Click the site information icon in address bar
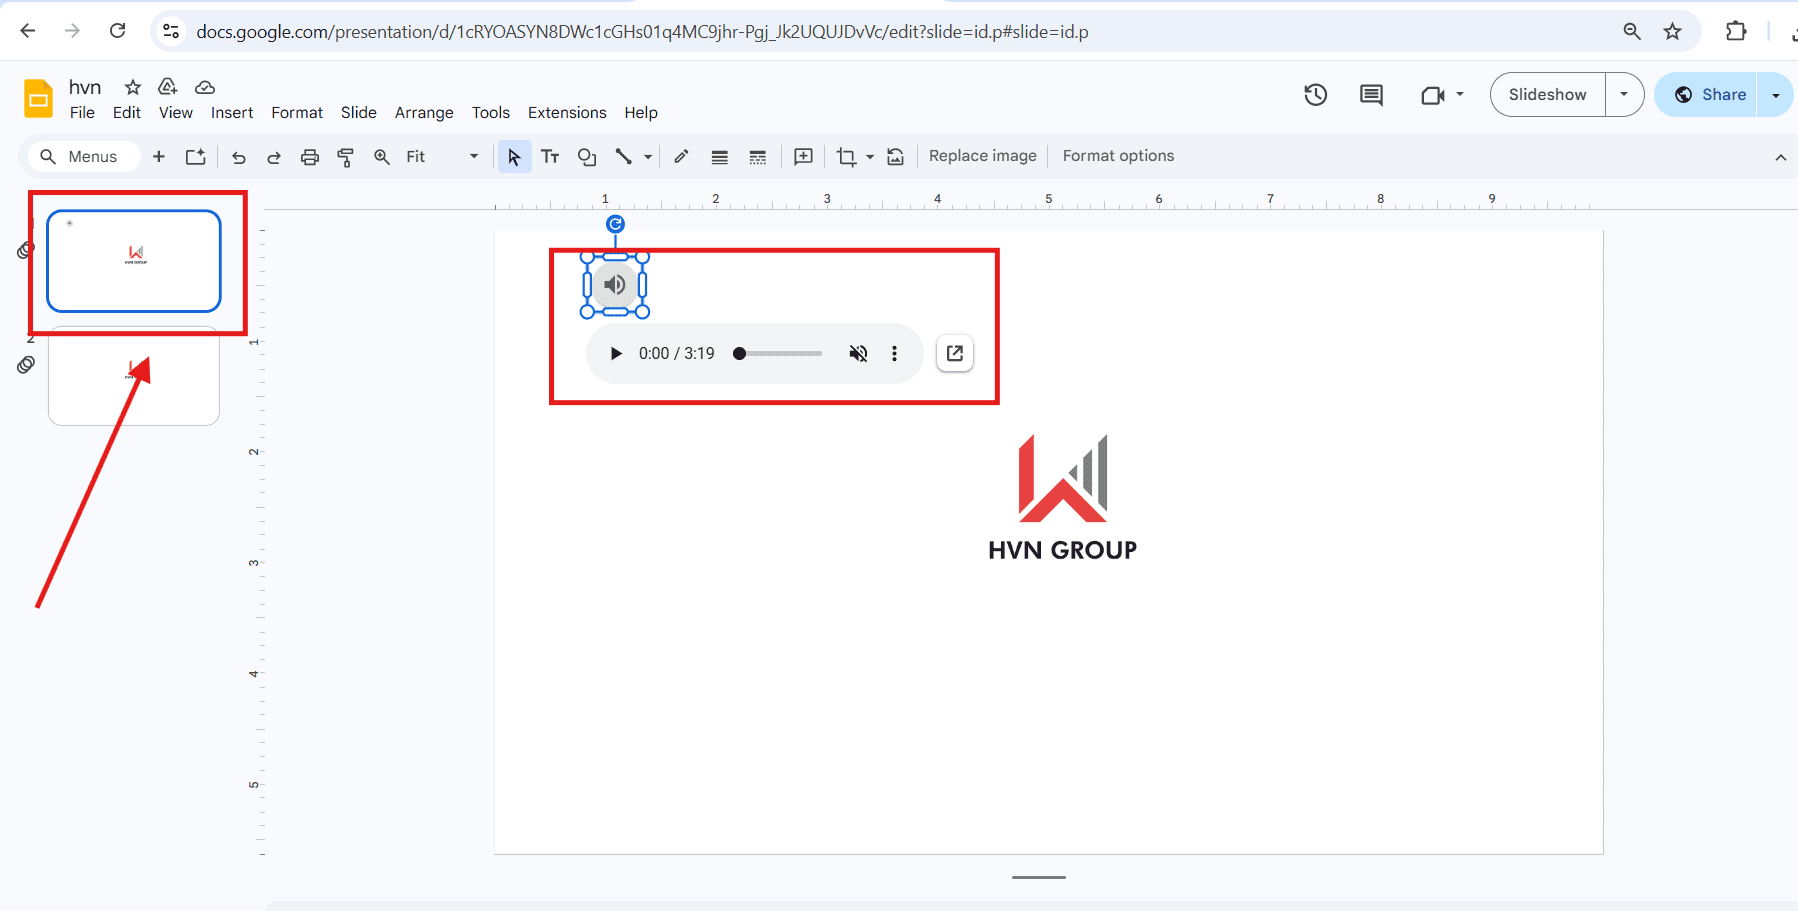Screen dimensions: 1798x911 pyautogui.click(x=172, y=31)
